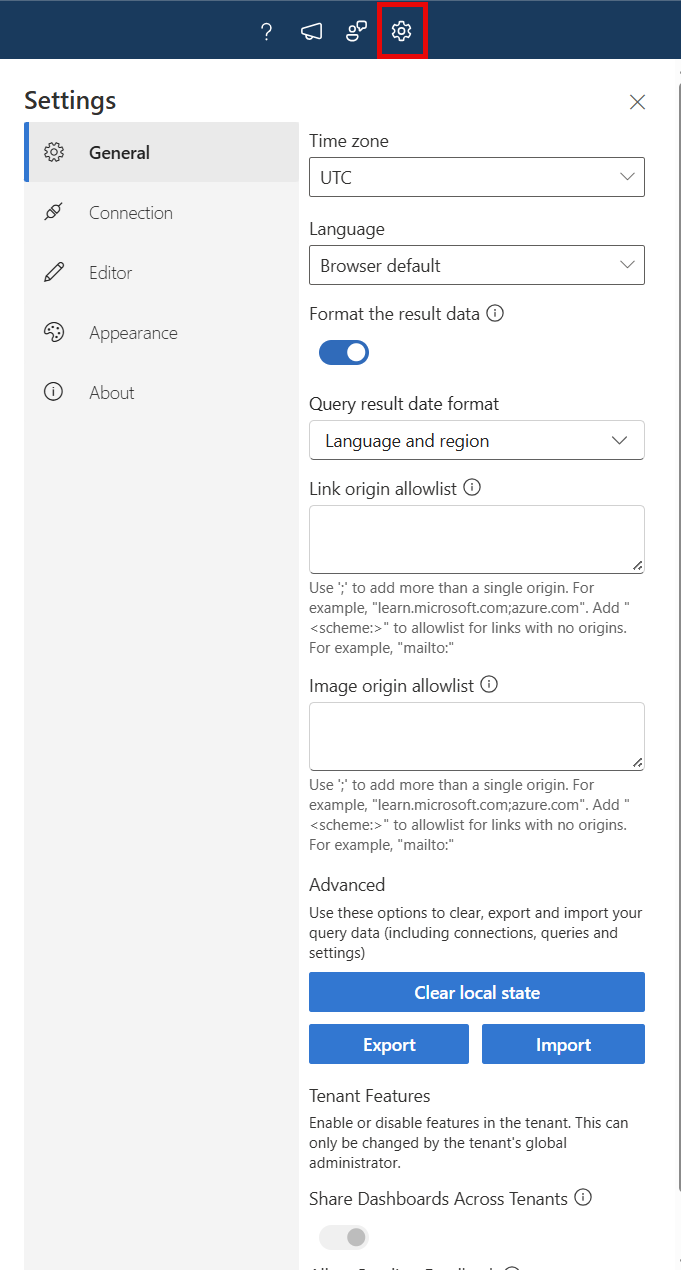Screen dimensions: 681x1270
Task: Click the info icon beside Format the result data
Action: tap(494, 313)
